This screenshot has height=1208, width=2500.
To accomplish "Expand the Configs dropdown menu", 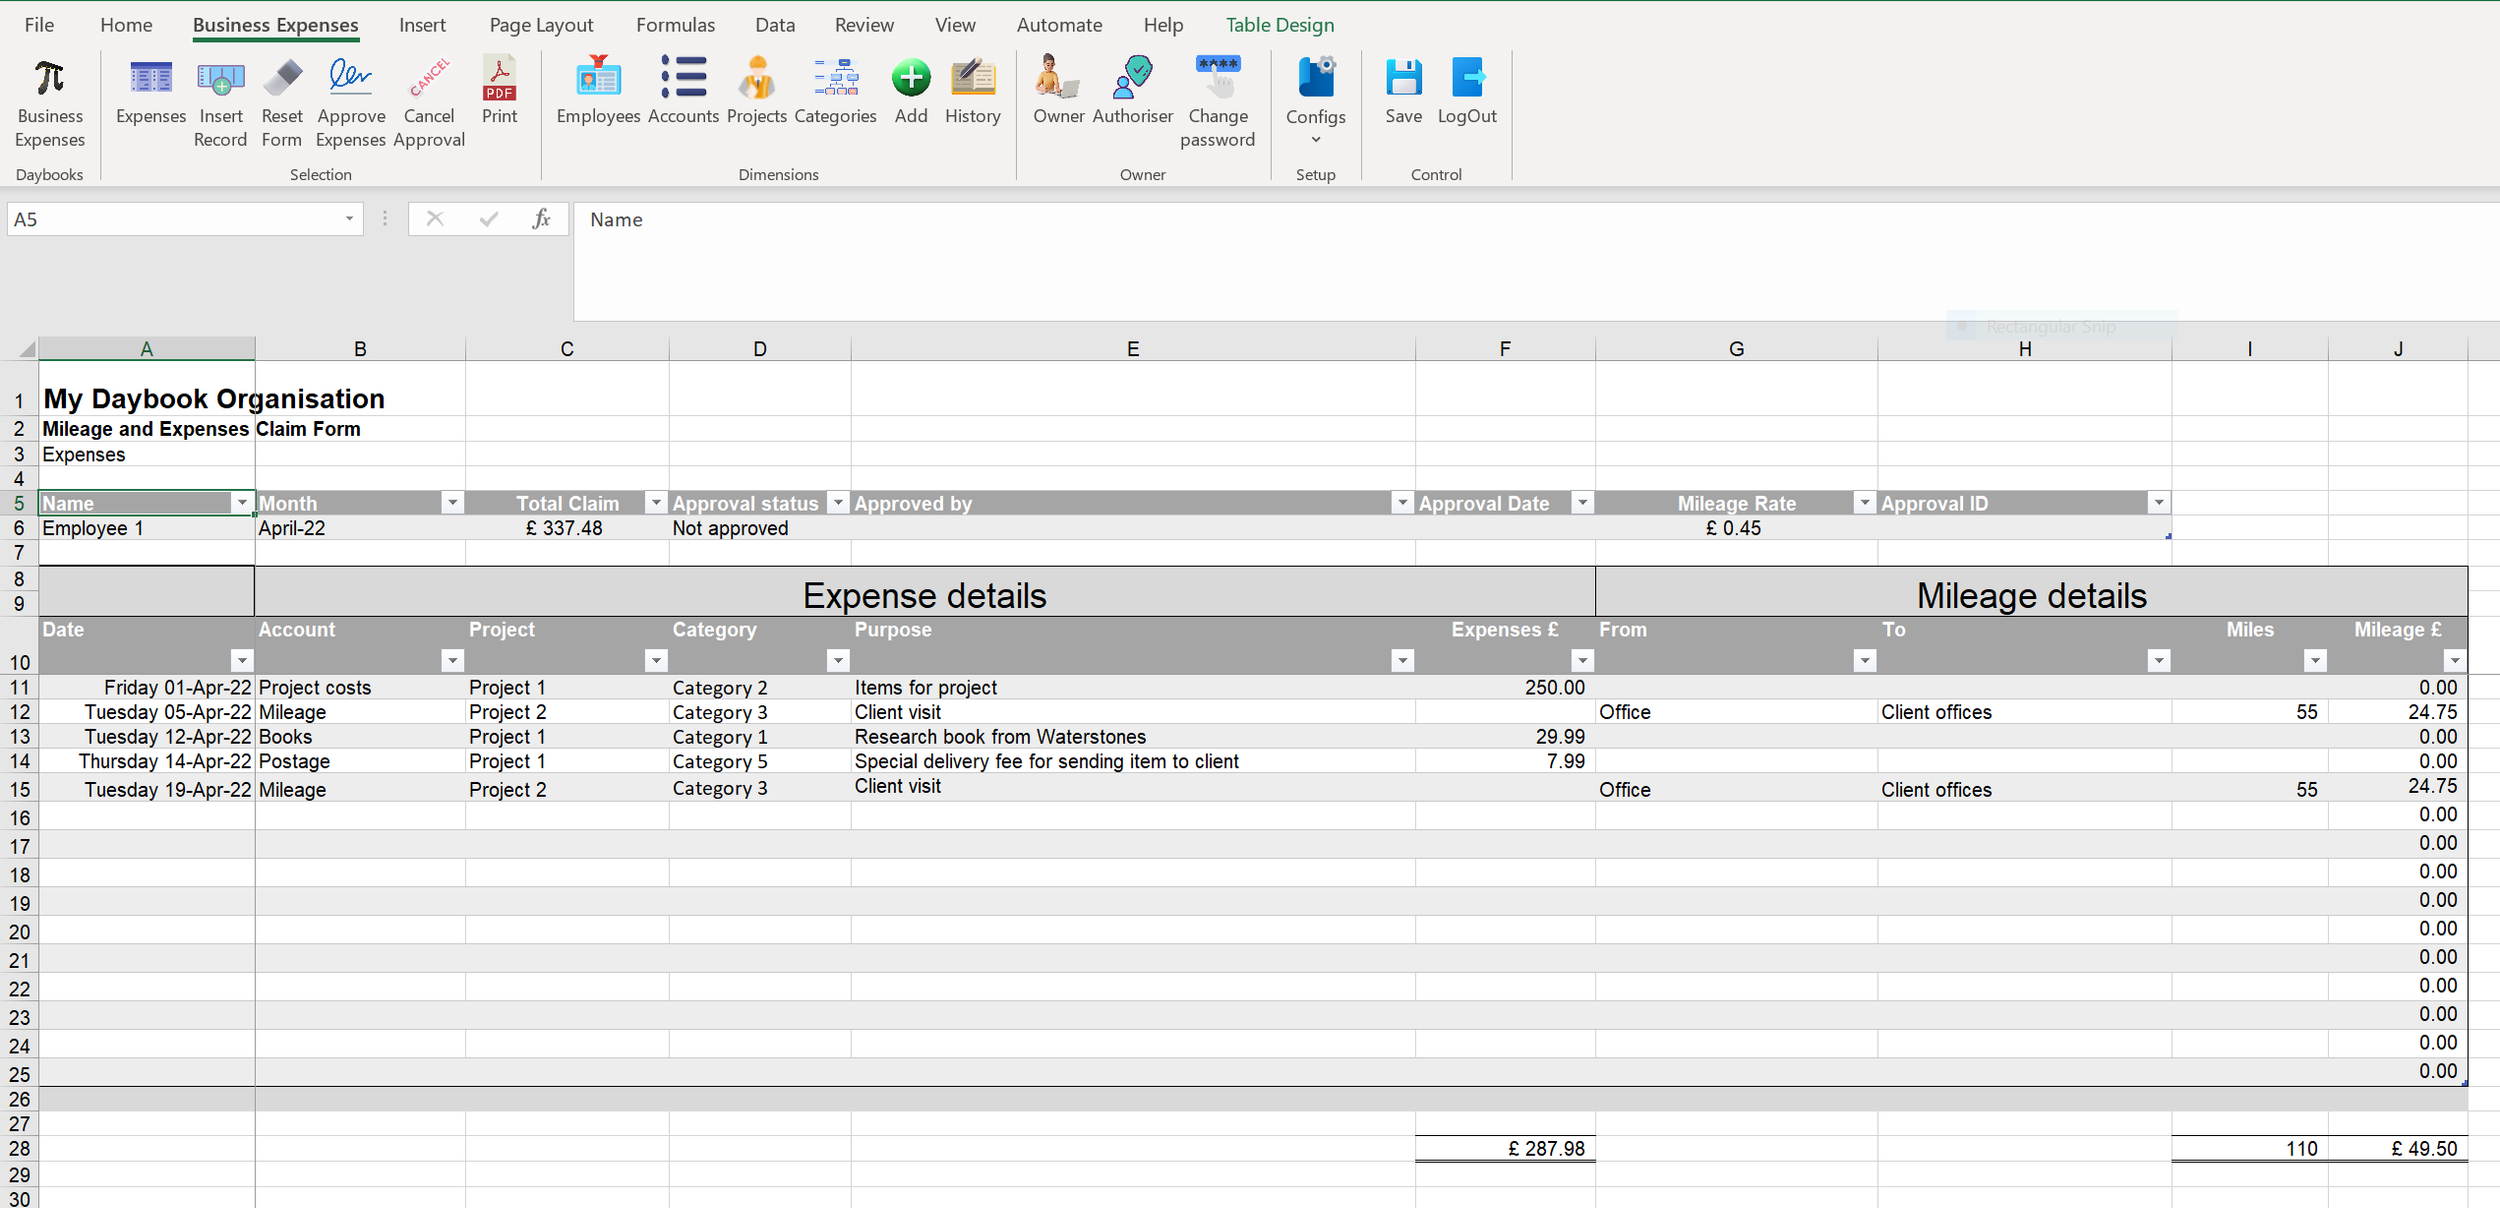I will pyautogui.click(x=1315, y=138).
